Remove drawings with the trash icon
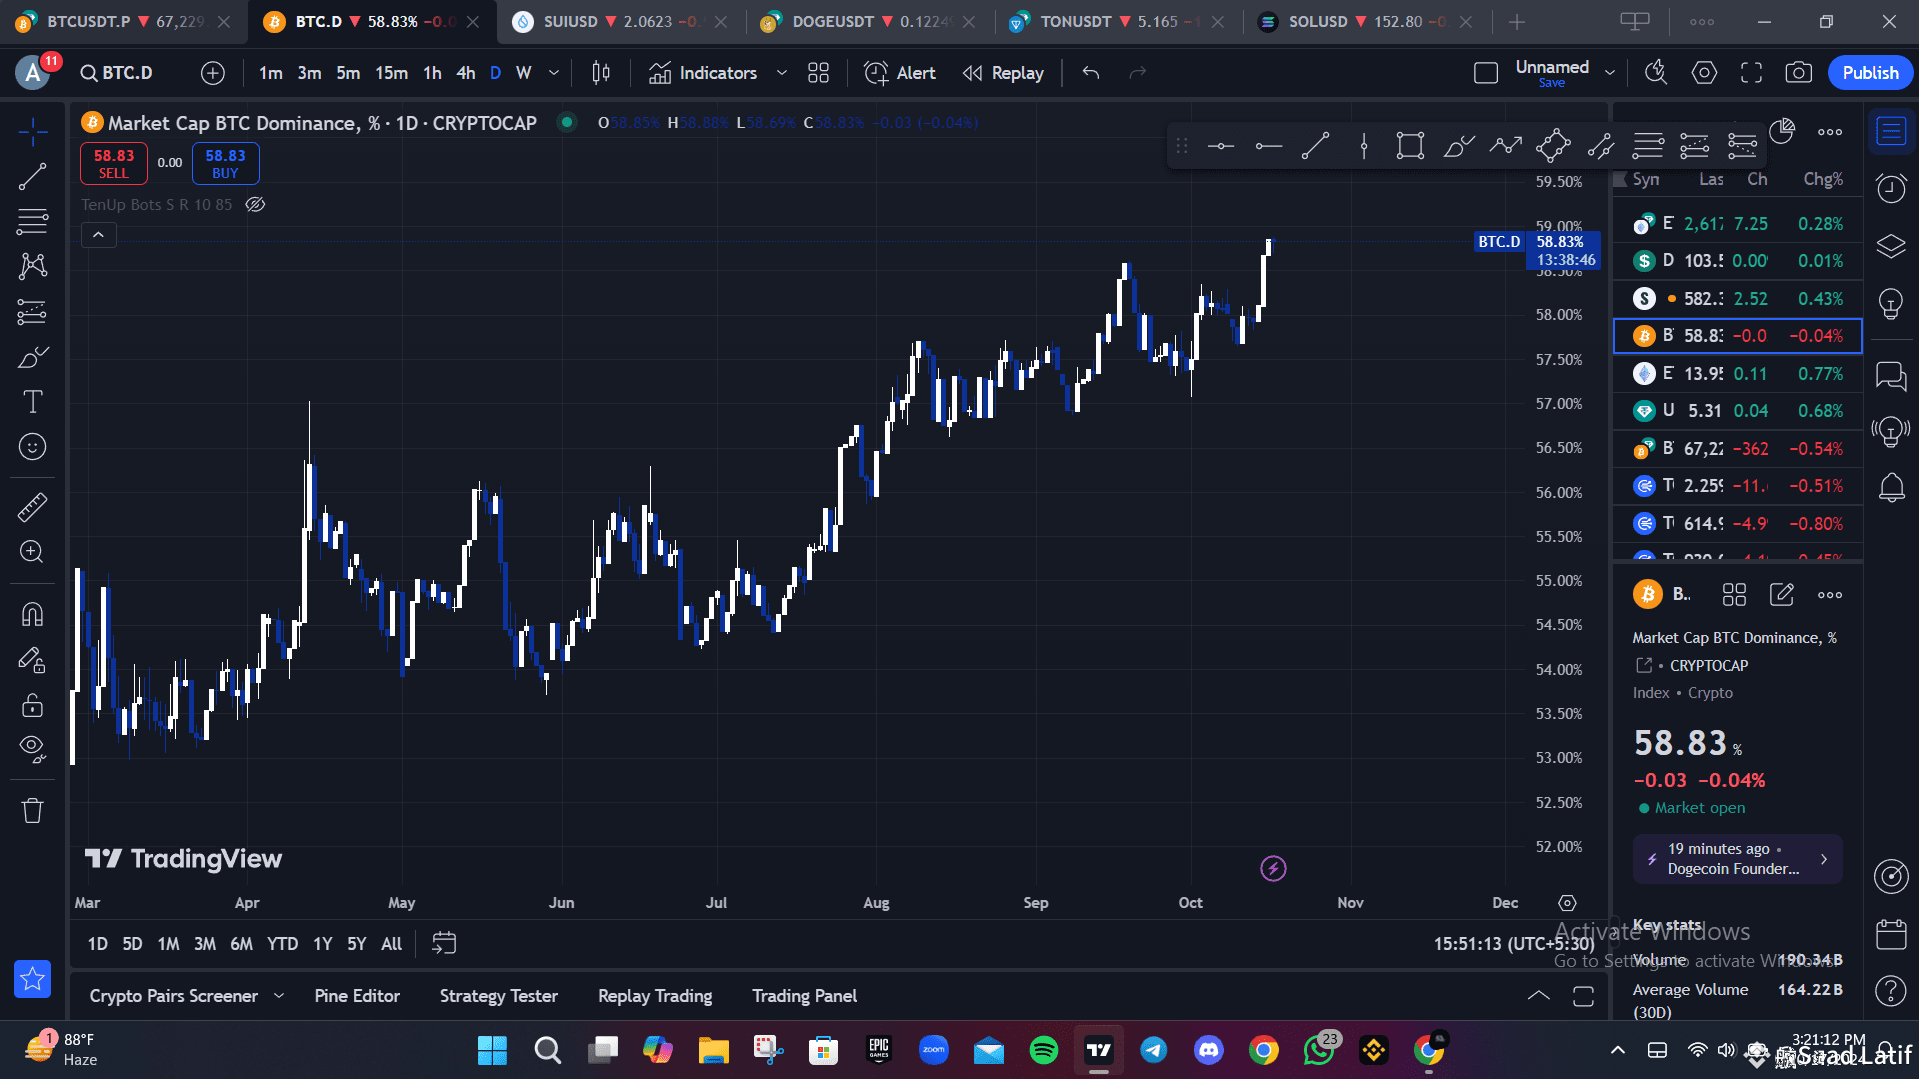 [32, 810]
